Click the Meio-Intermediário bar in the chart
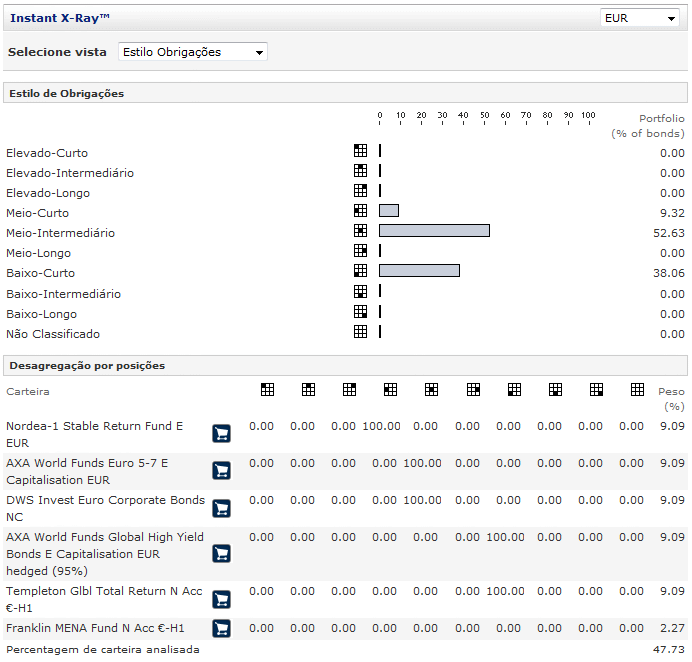The height and width of the screenshot is (662, 692). (x=434, y=230)
